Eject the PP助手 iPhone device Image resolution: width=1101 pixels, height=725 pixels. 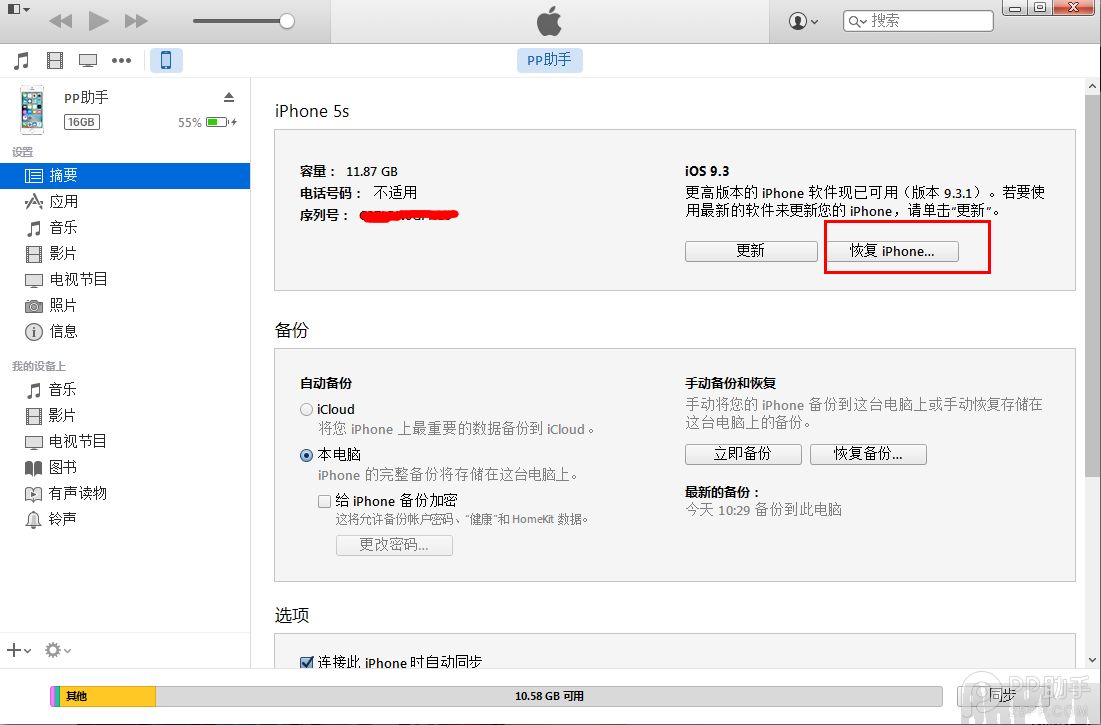pyautogui.click(x=229, y=97)
